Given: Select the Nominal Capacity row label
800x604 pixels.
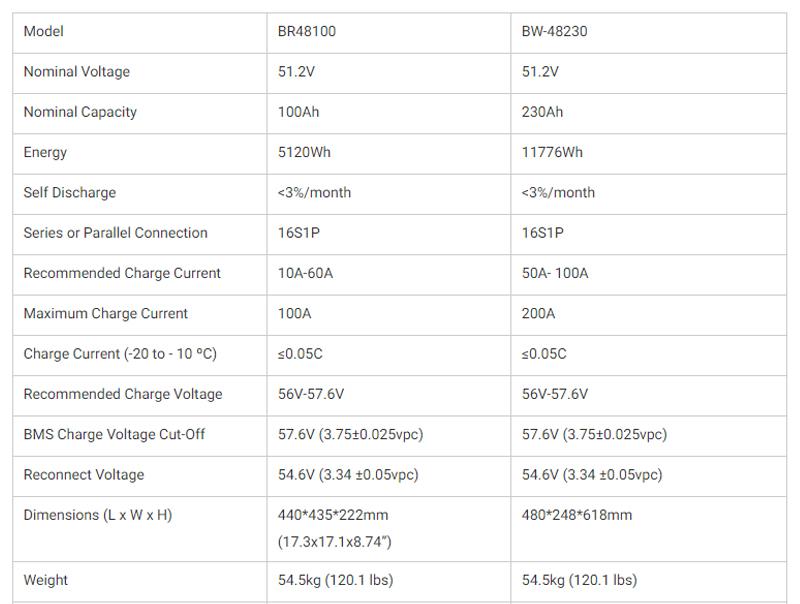Looking at the screenshot, I should pos(80,112).
